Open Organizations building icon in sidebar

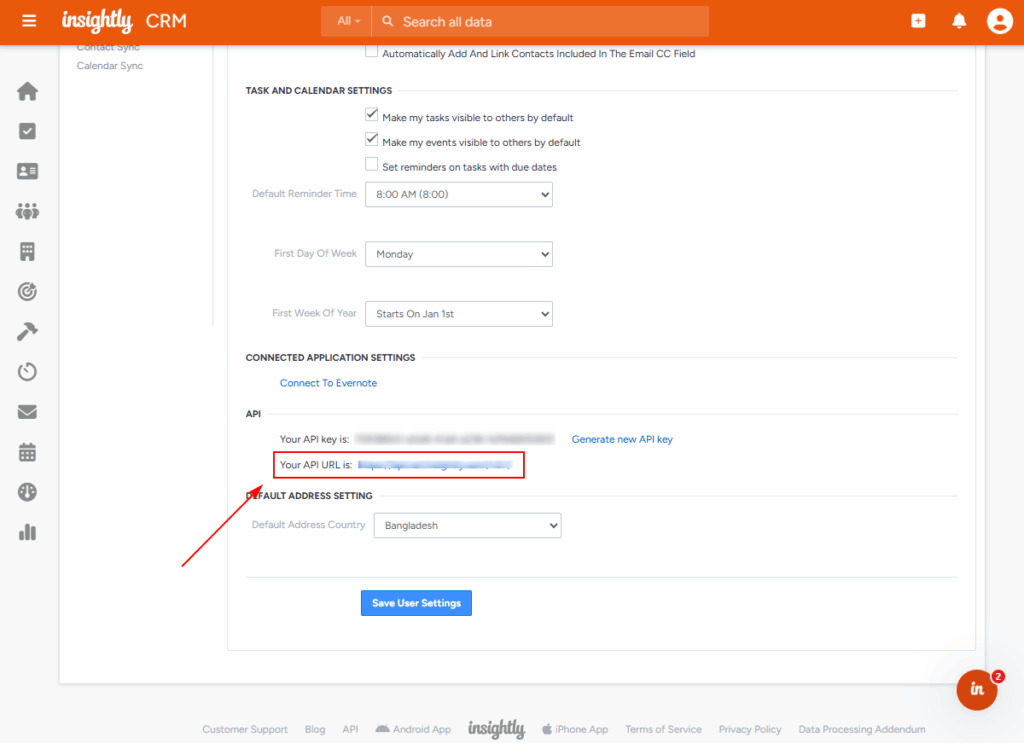[x=27, y=251]
